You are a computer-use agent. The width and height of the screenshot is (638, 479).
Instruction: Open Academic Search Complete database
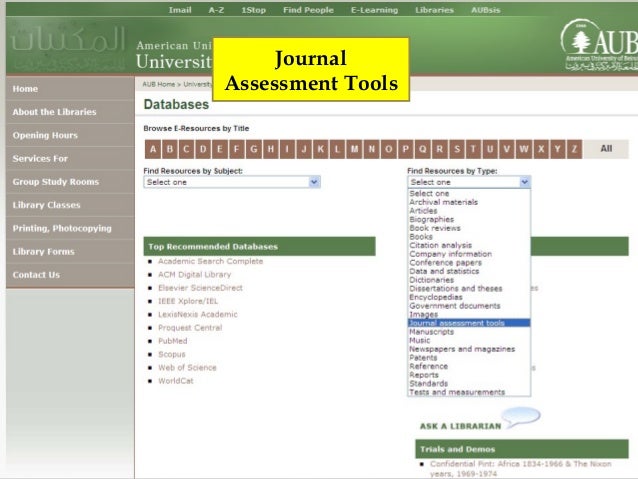[x=210, y=261]
